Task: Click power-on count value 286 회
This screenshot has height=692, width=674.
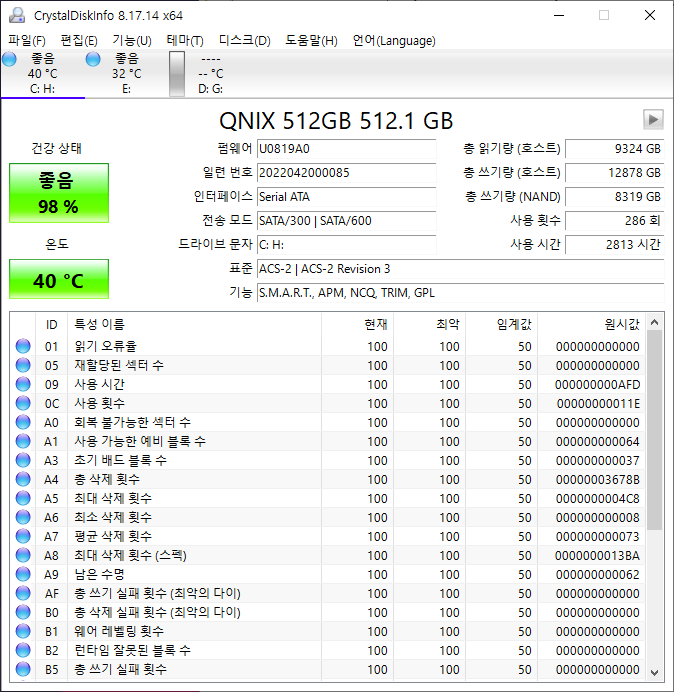Action: 614,221
